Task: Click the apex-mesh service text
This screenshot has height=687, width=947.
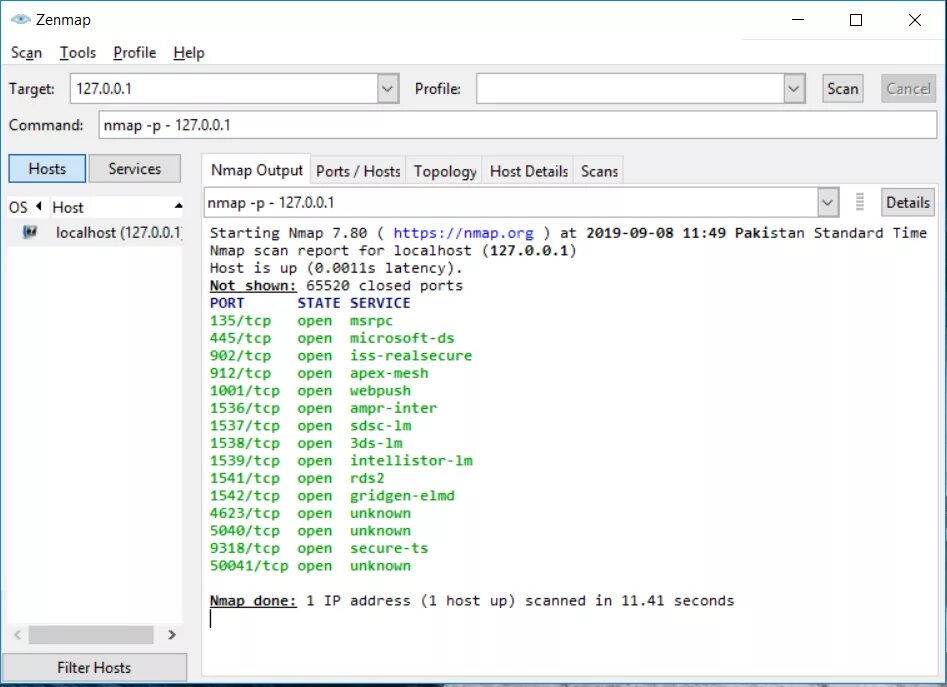Action: point(389,373)
